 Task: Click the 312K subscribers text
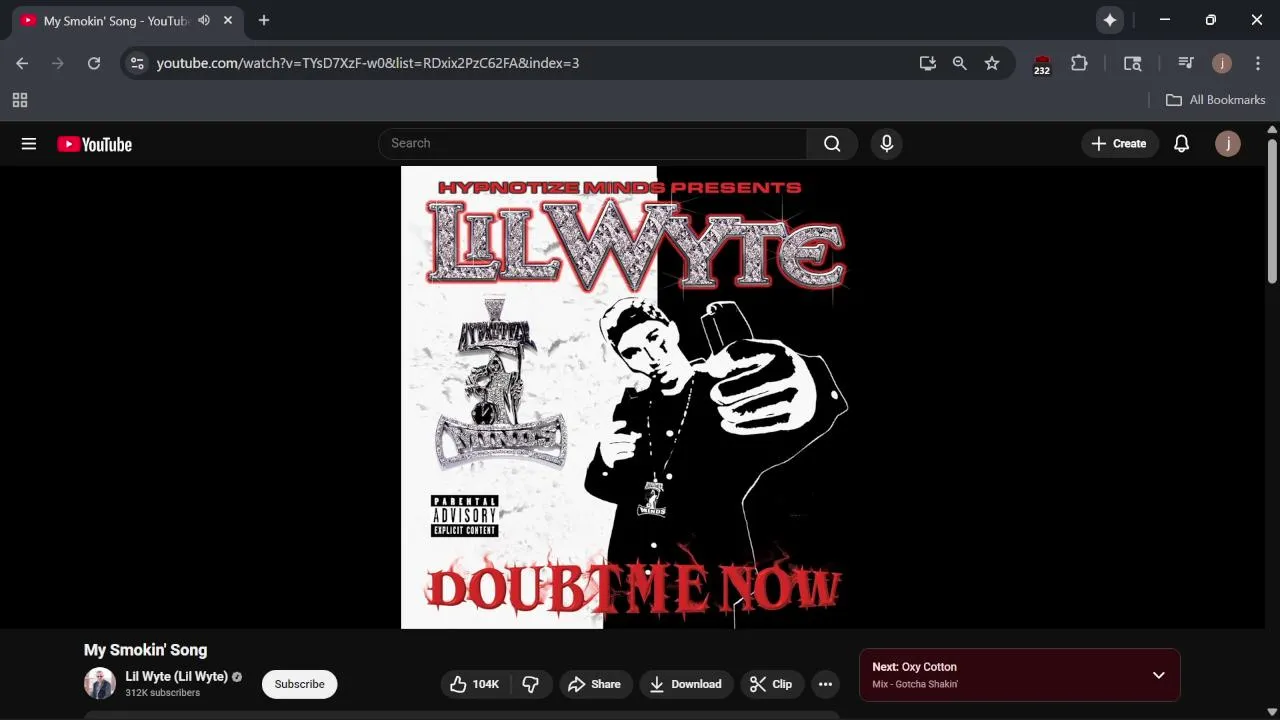click(163, 693)
